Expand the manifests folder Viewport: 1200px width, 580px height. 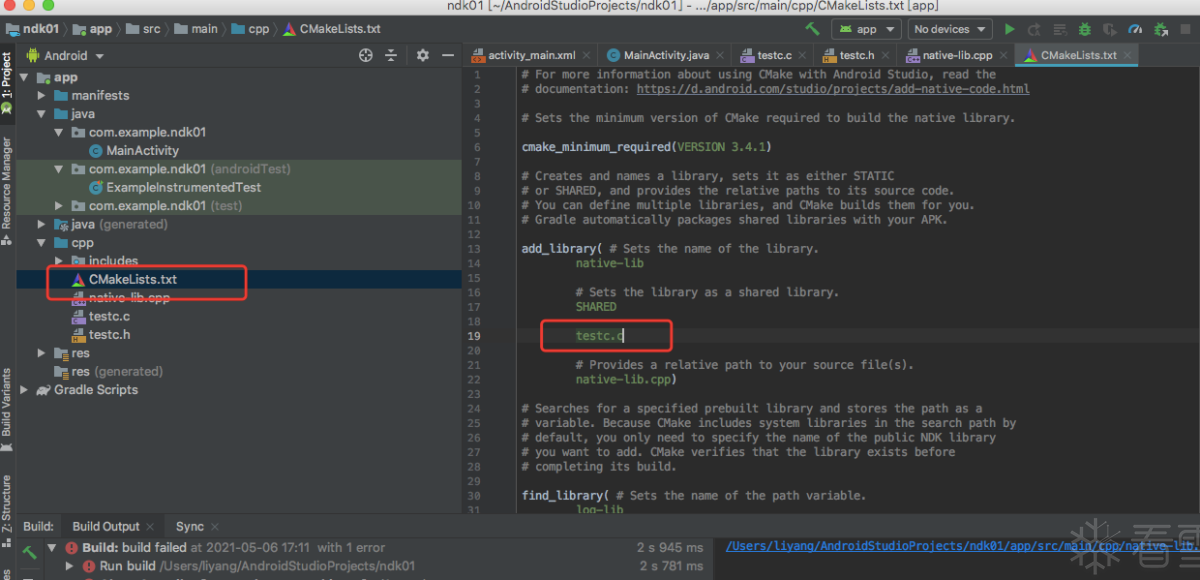pyautogui.click(x=41, y=96)
